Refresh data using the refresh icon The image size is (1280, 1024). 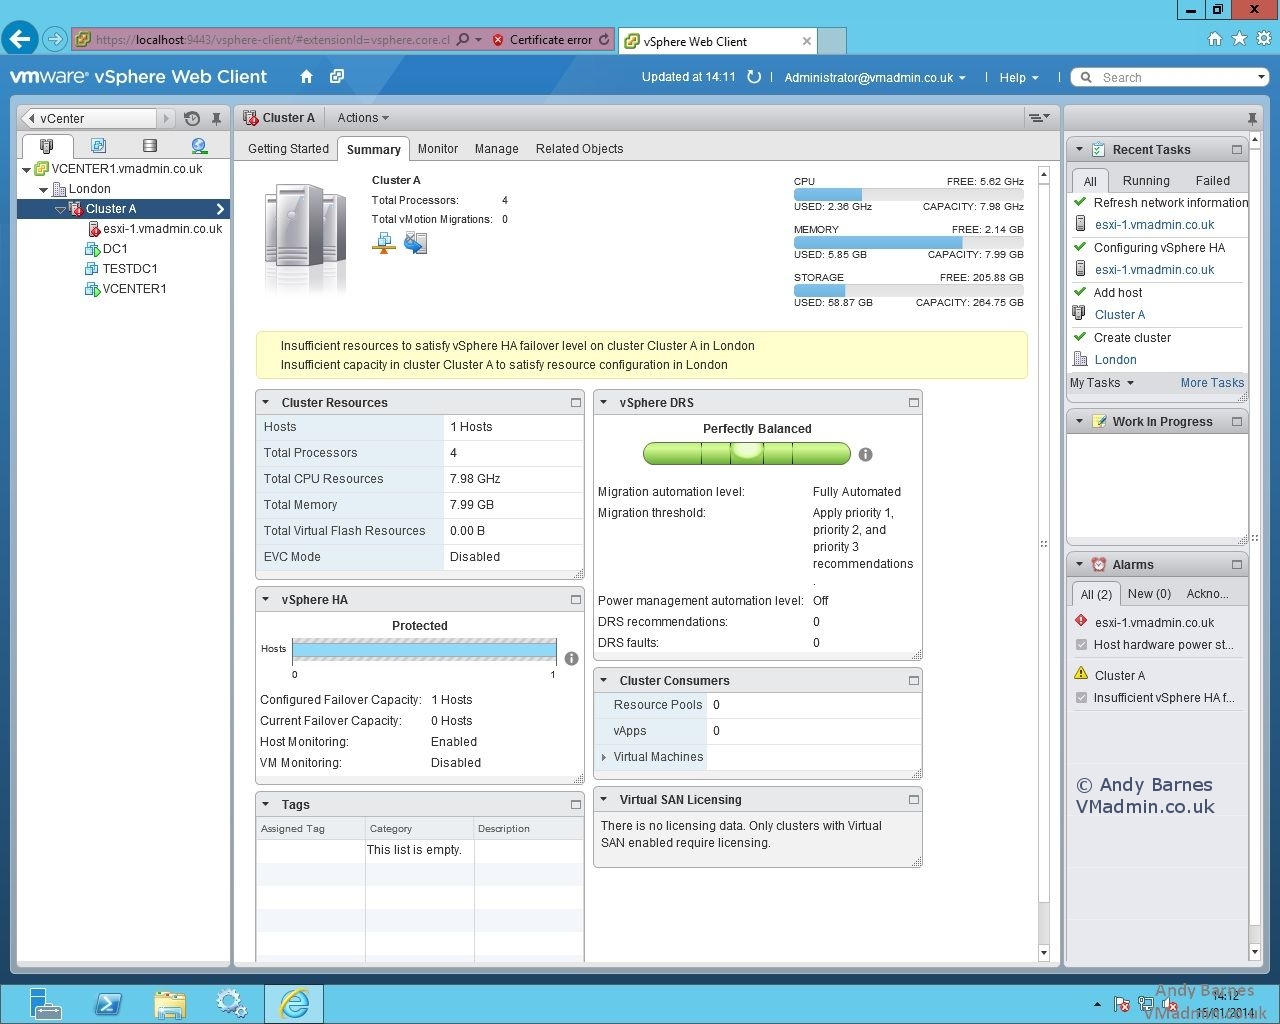753,77
